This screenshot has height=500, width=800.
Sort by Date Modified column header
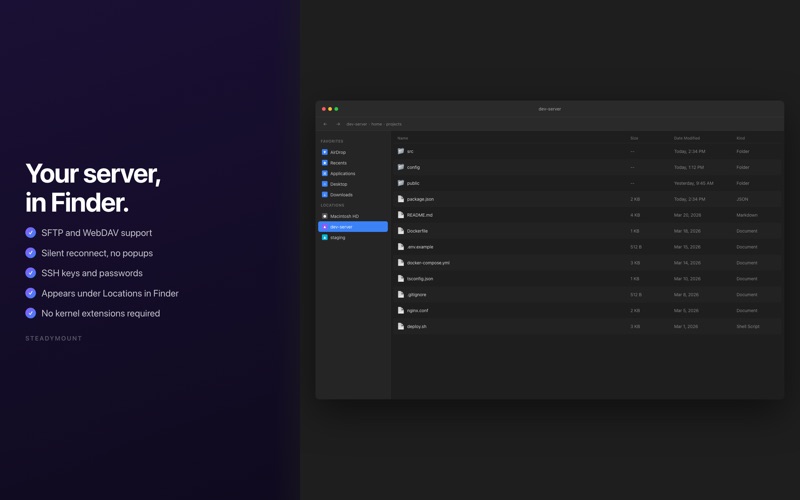click(687, 138)
